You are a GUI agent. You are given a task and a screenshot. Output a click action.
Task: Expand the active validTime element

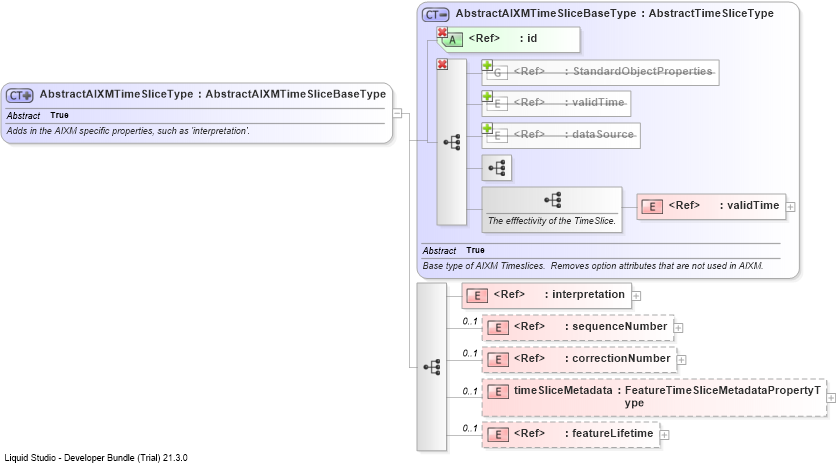click(791, 207)
